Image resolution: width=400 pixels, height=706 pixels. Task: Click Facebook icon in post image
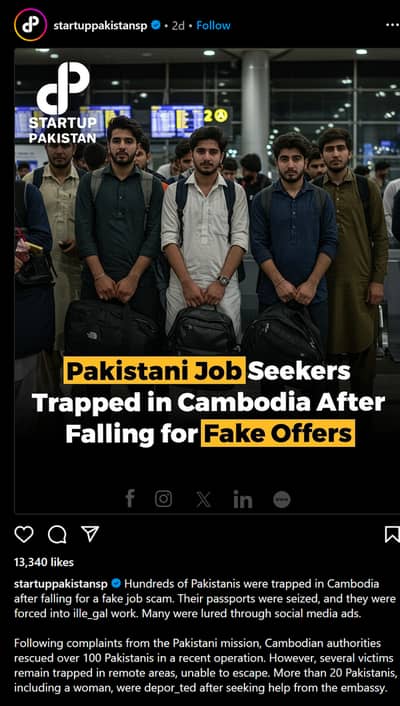130,498
